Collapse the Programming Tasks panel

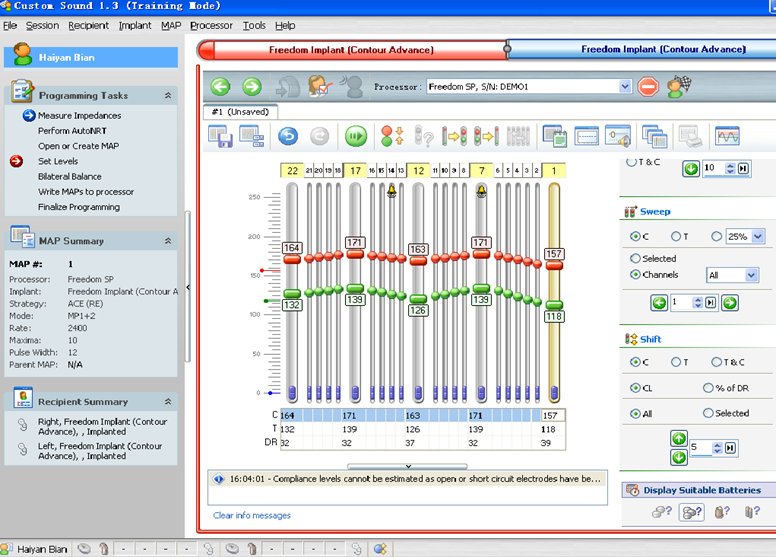click(x=168, y=95)
